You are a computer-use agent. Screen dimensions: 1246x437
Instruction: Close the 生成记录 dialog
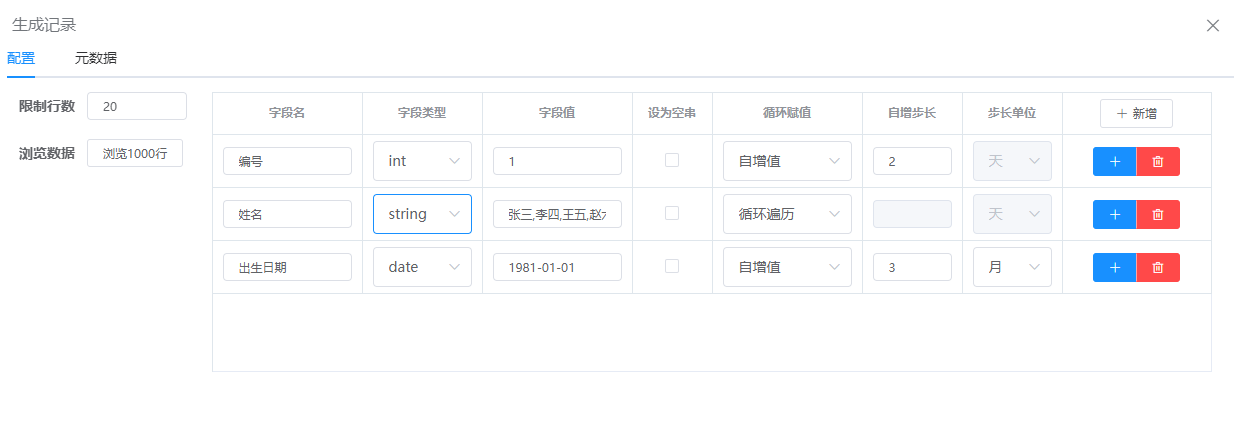point(1212,25)
